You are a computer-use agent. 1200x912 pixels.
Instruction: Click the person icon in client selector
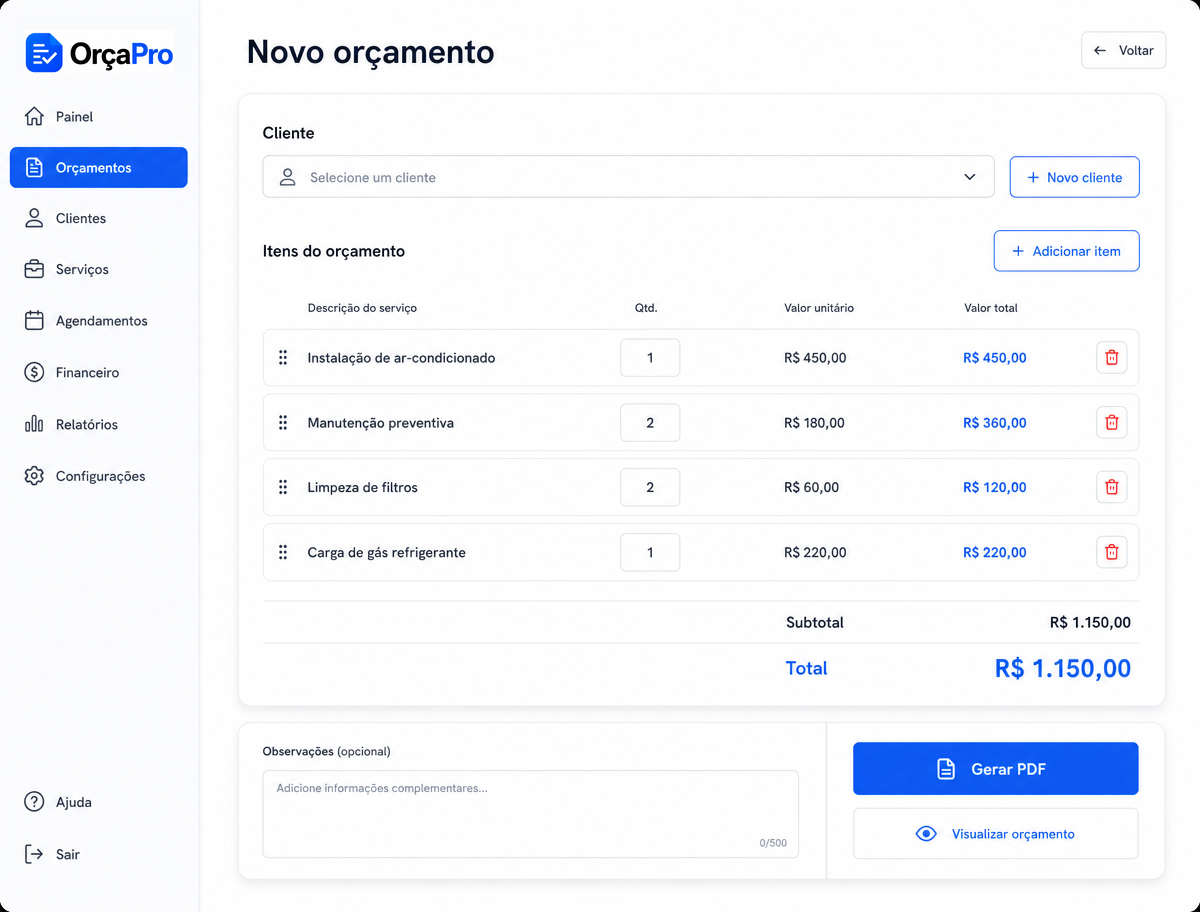pos(288,177)
